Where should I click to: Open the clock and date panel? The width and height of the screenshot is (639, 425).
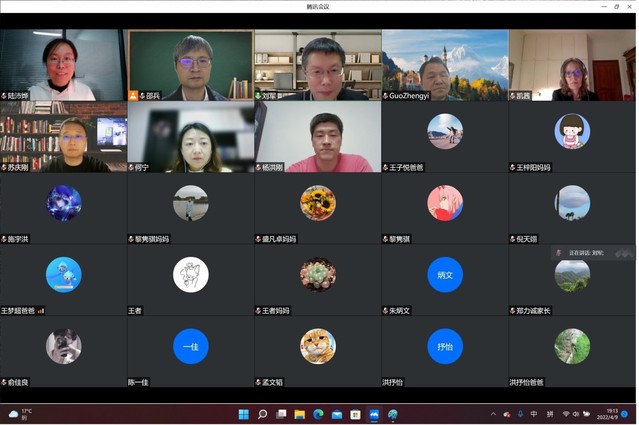tap(611, 414)
